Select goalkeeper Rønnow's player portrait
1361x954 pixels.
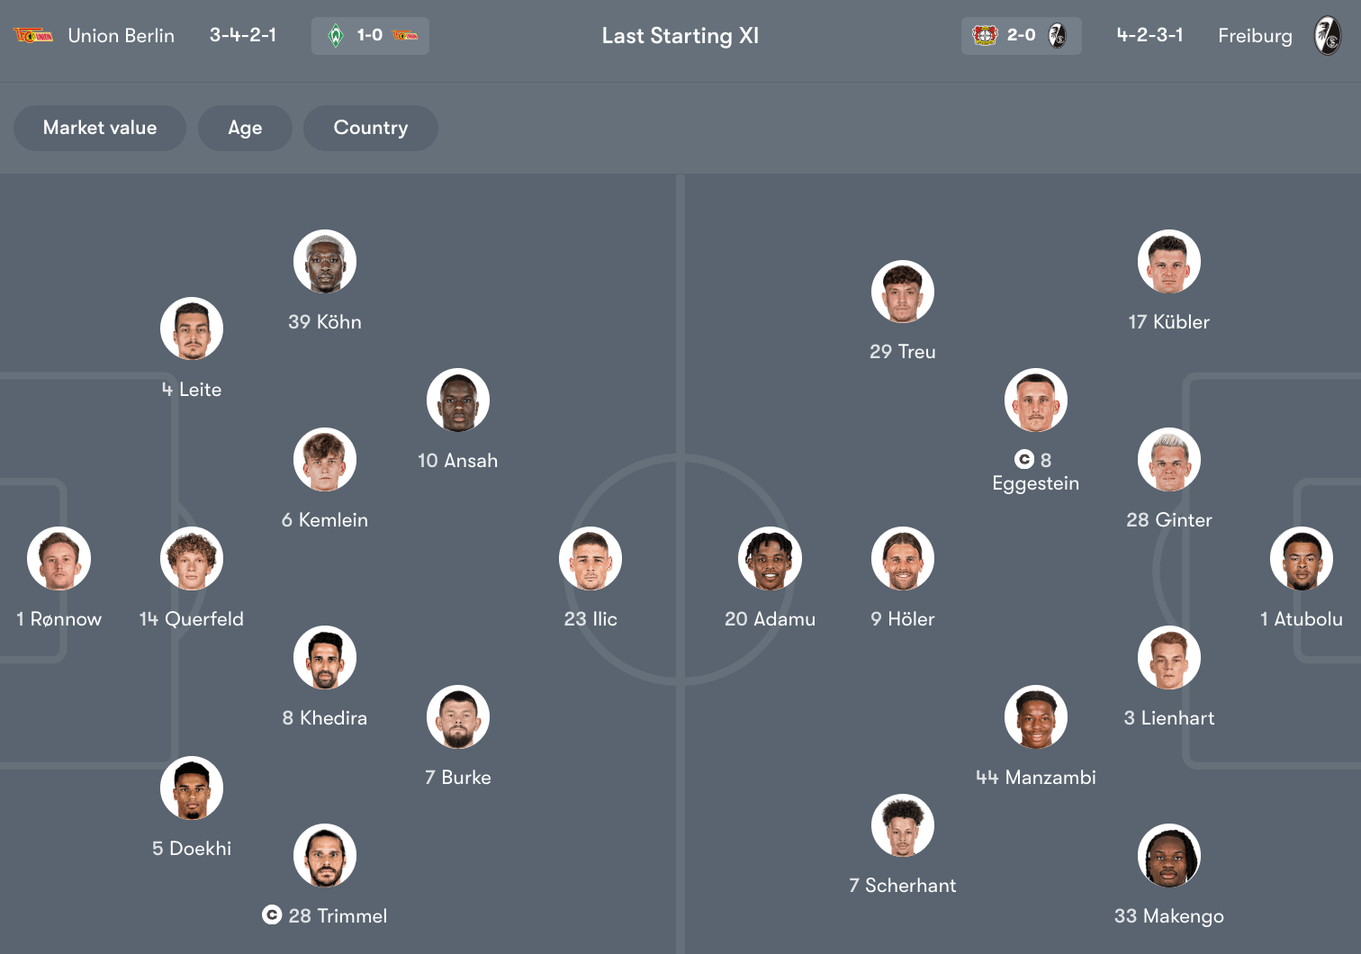click(x=58, y=558)
